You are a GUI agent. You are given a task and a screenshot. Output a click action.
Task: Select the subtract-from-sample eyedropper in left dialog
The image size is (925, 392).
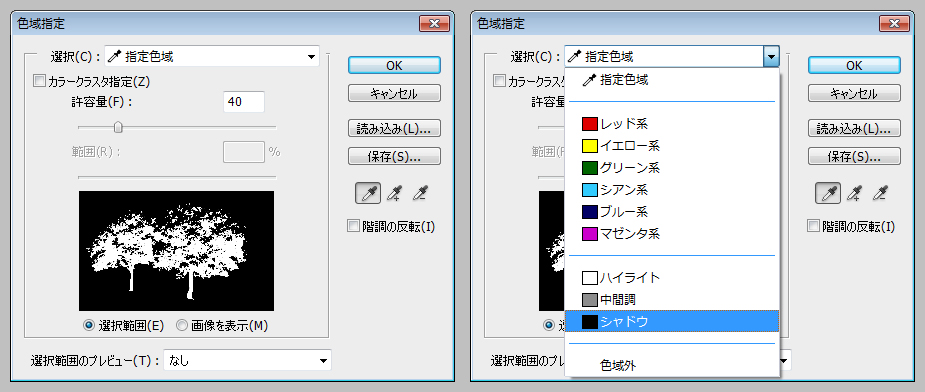[420, 193]
